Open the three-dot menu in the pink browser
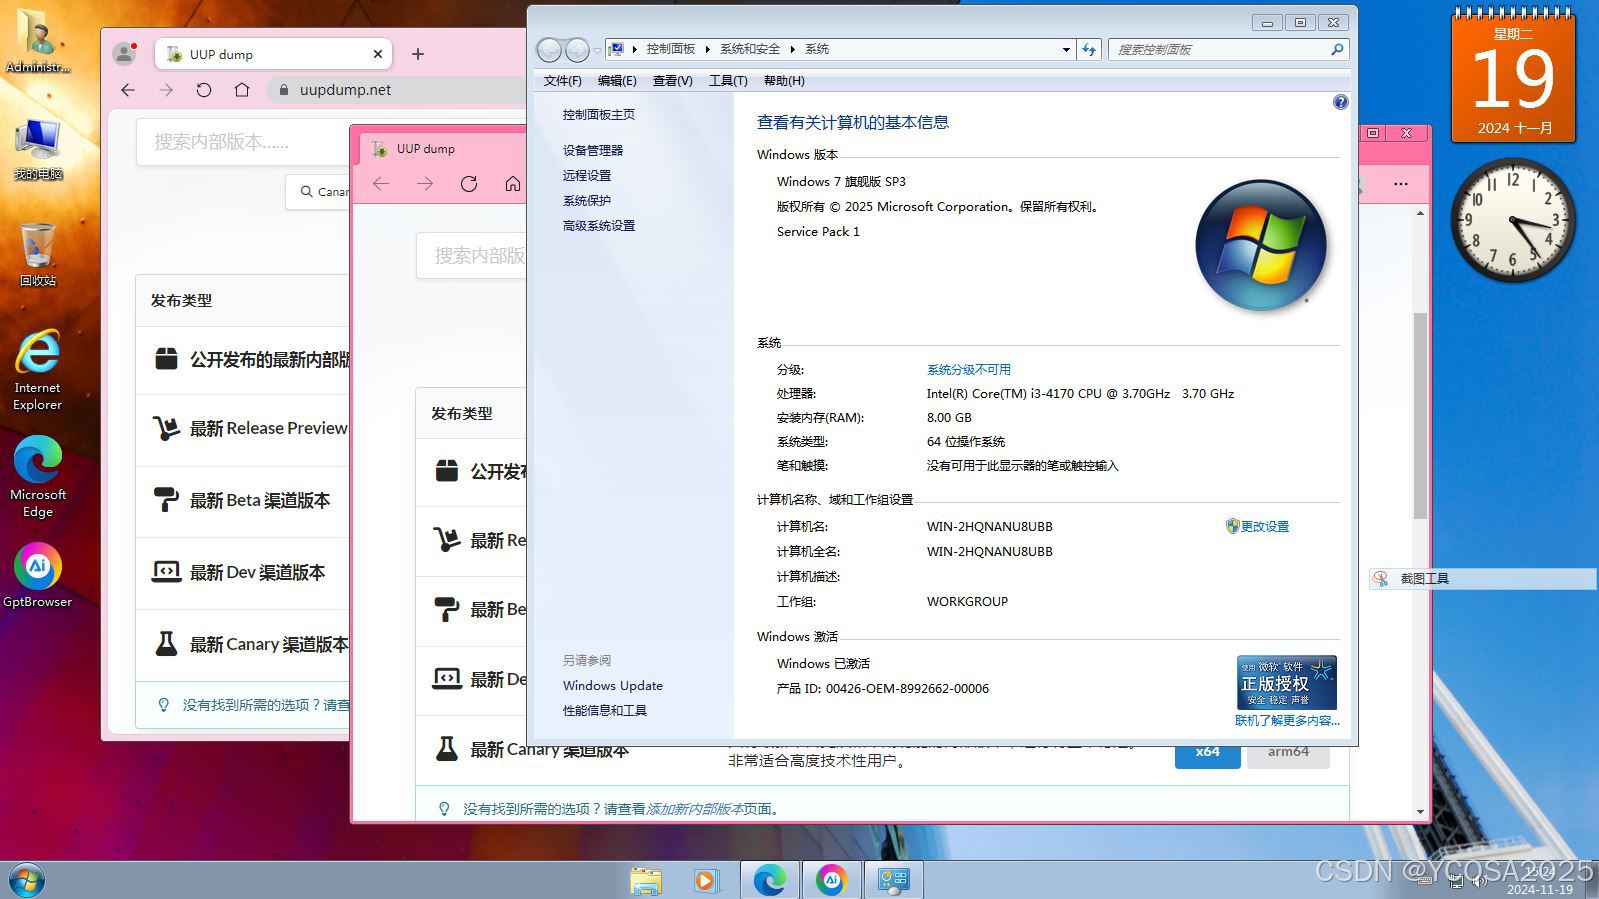The height and width of the screenshot is (899, 1599). [1400, 184]
